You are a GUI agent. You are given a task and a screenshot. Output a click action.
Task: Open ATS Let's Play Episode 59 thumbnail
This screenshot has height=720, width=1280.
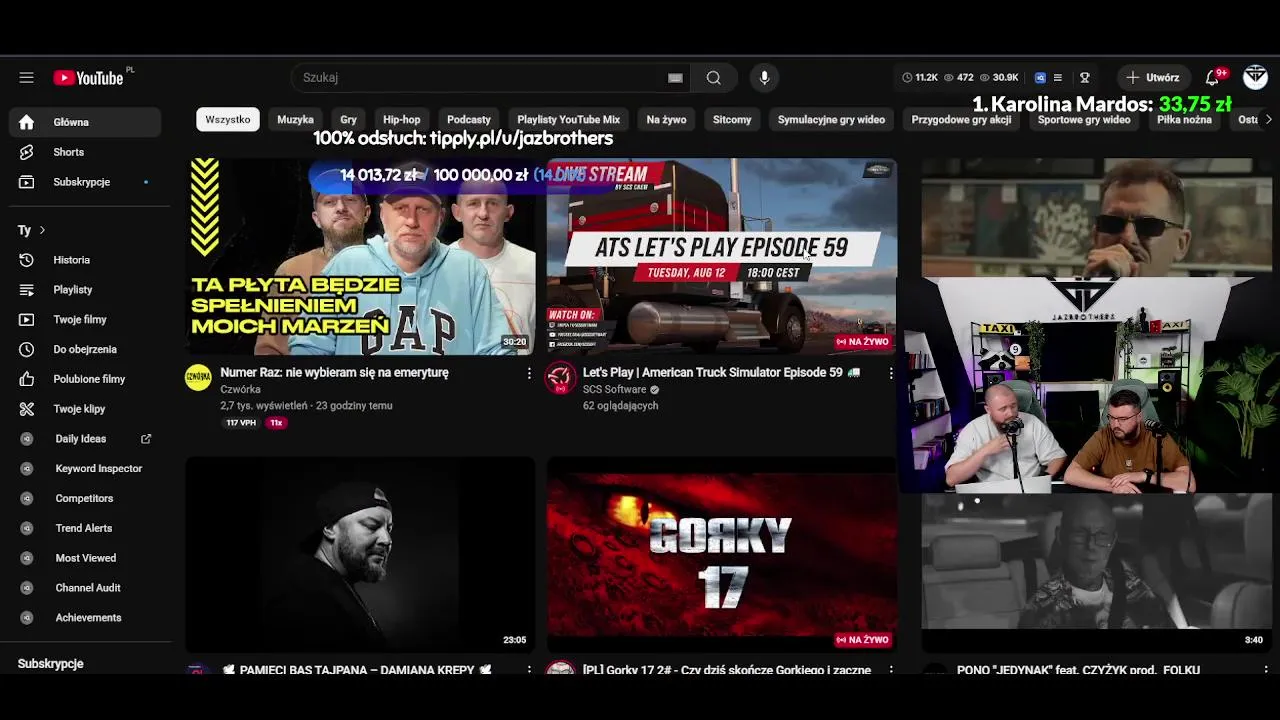click(722, 256)
